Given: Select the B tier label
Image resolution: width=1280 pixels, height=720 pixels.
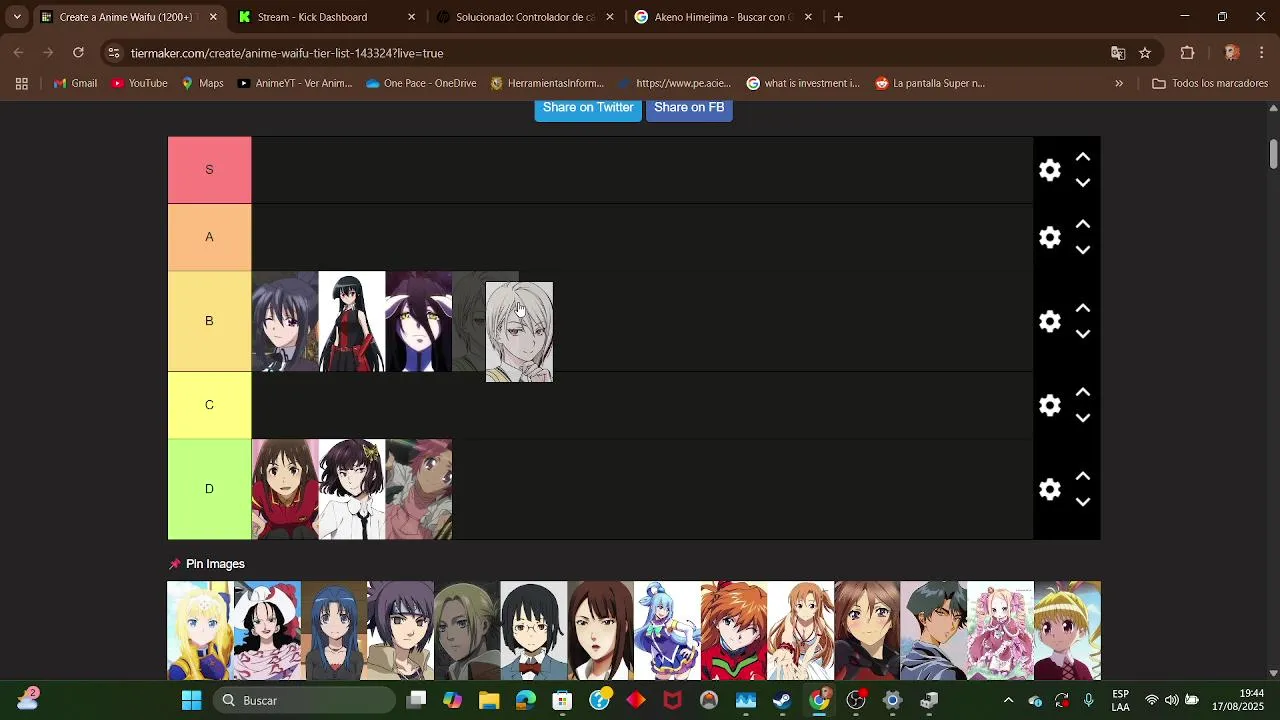Looking at the screenshot, I should tap(209, 321).
